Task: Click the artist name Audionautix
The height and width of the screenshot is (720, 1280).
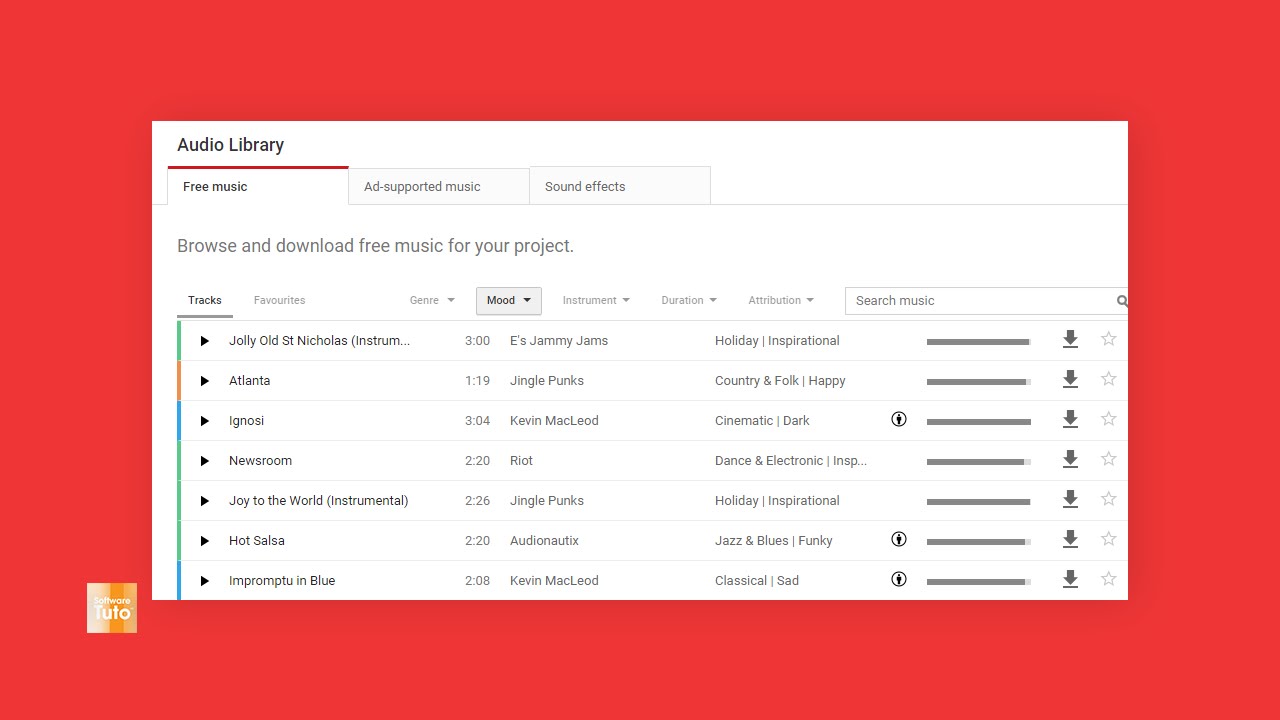Action: click(x=544, y=541)
